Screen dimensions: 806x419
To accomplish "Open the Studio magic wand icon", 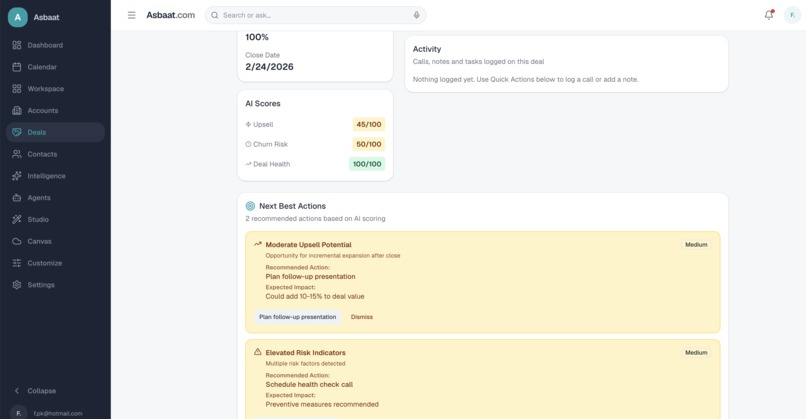I will click(17, 219).
